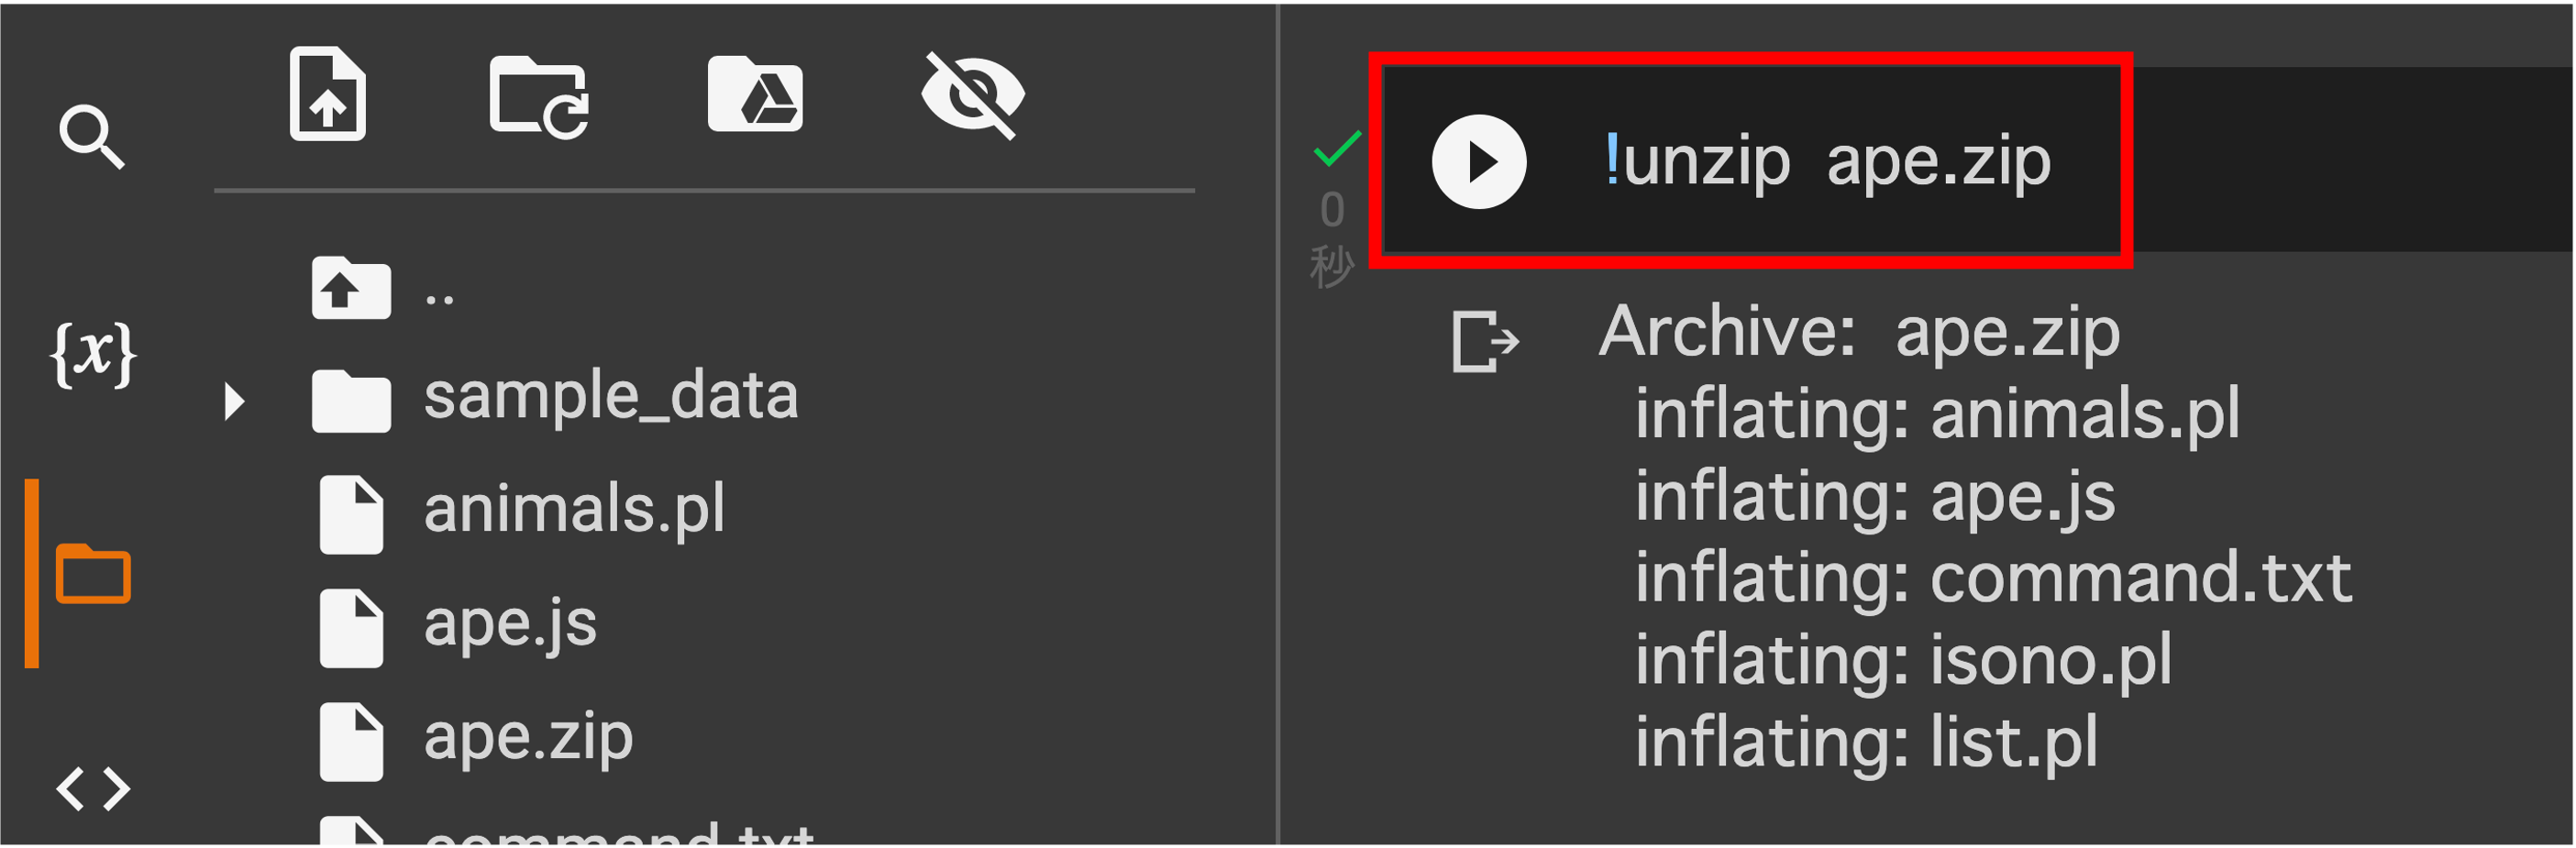Image resolution: width=2576 pixels, height=848 pixels.
Task: Run the unzip ape.zip cell
Action: coord(1479,162)
